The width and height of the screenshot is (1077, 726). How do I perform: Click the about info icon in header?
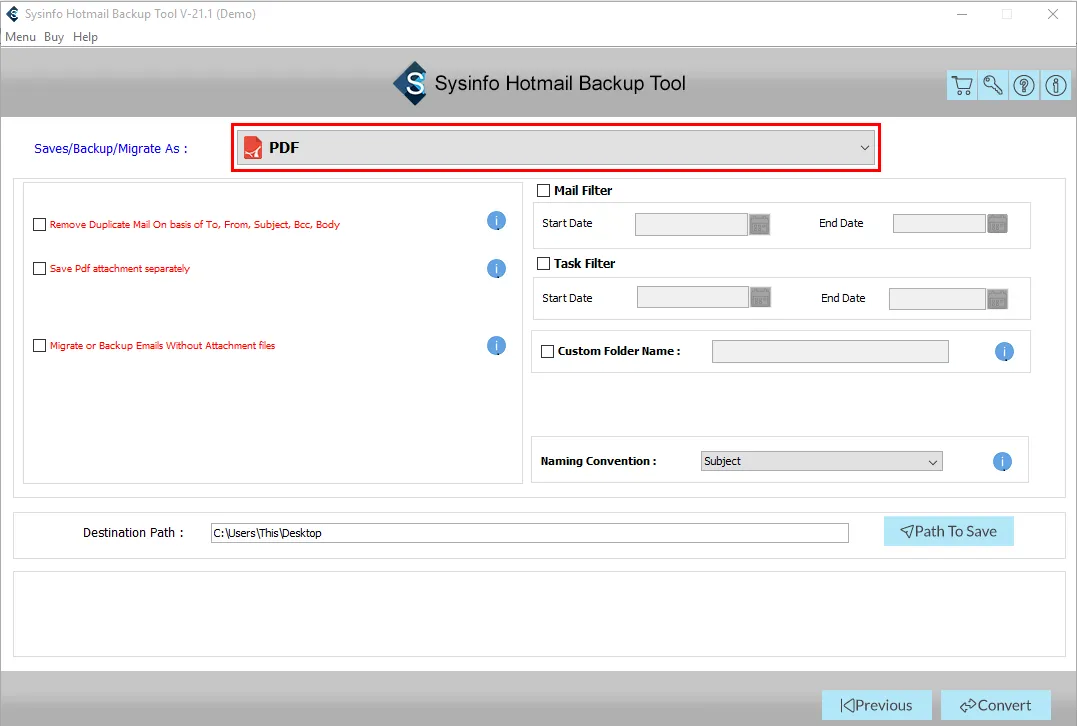(1056, 85)
